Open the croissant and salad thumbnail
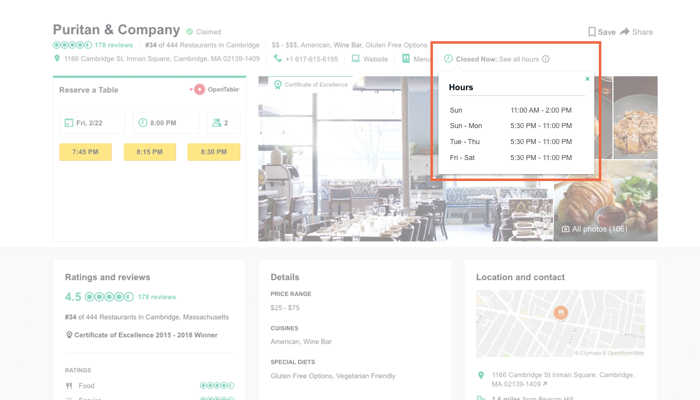This screenshot has width=700, height=400. pyautogui.click(x=605, y=201)
